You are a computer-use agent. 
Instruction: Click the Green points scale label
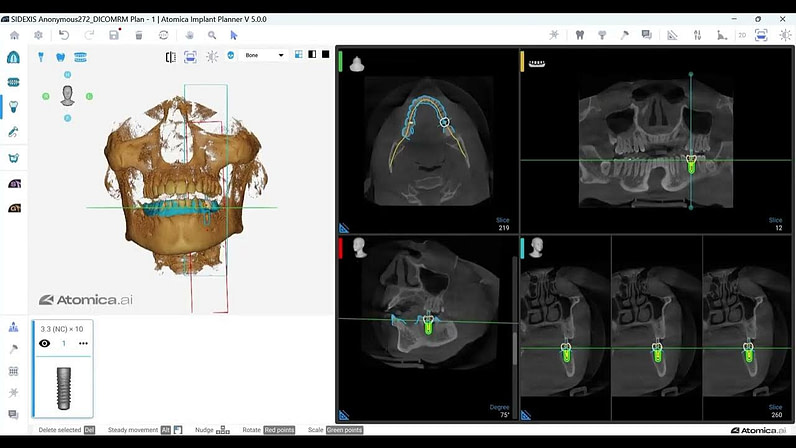click(x=343, y=430)
